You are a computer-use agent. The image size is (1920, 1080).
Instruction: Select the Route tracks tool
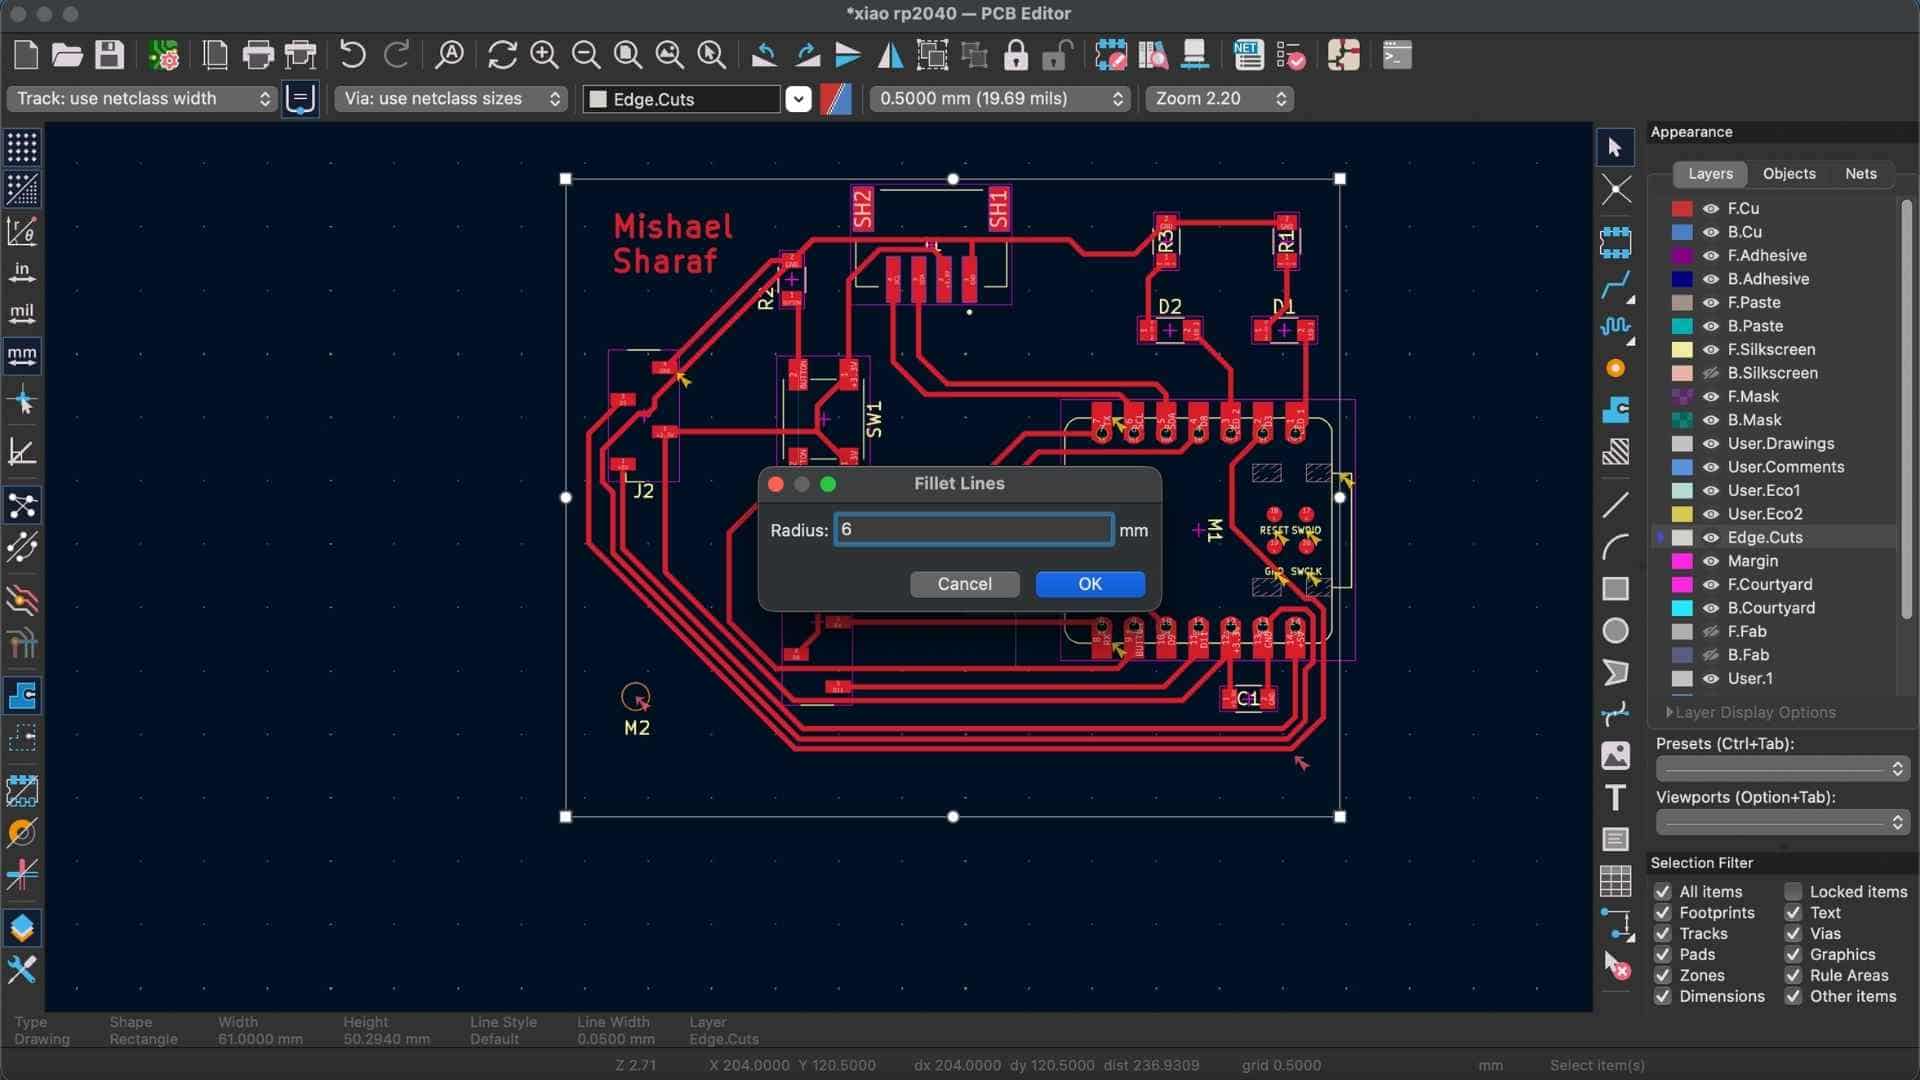(1615, 286)
